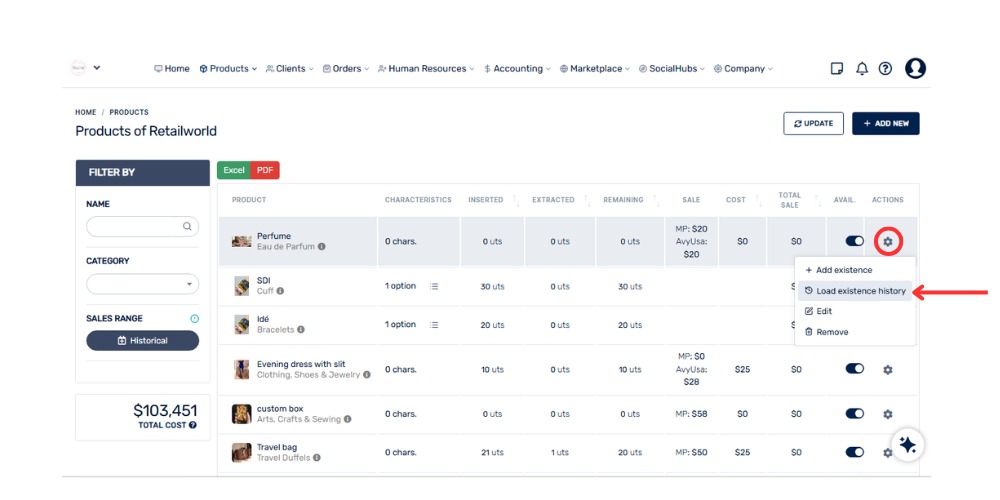This screenshot has height=500, width=1000.
Task: Click the help question mark icon
Action: pyautogui.click(x=885, y=69)
